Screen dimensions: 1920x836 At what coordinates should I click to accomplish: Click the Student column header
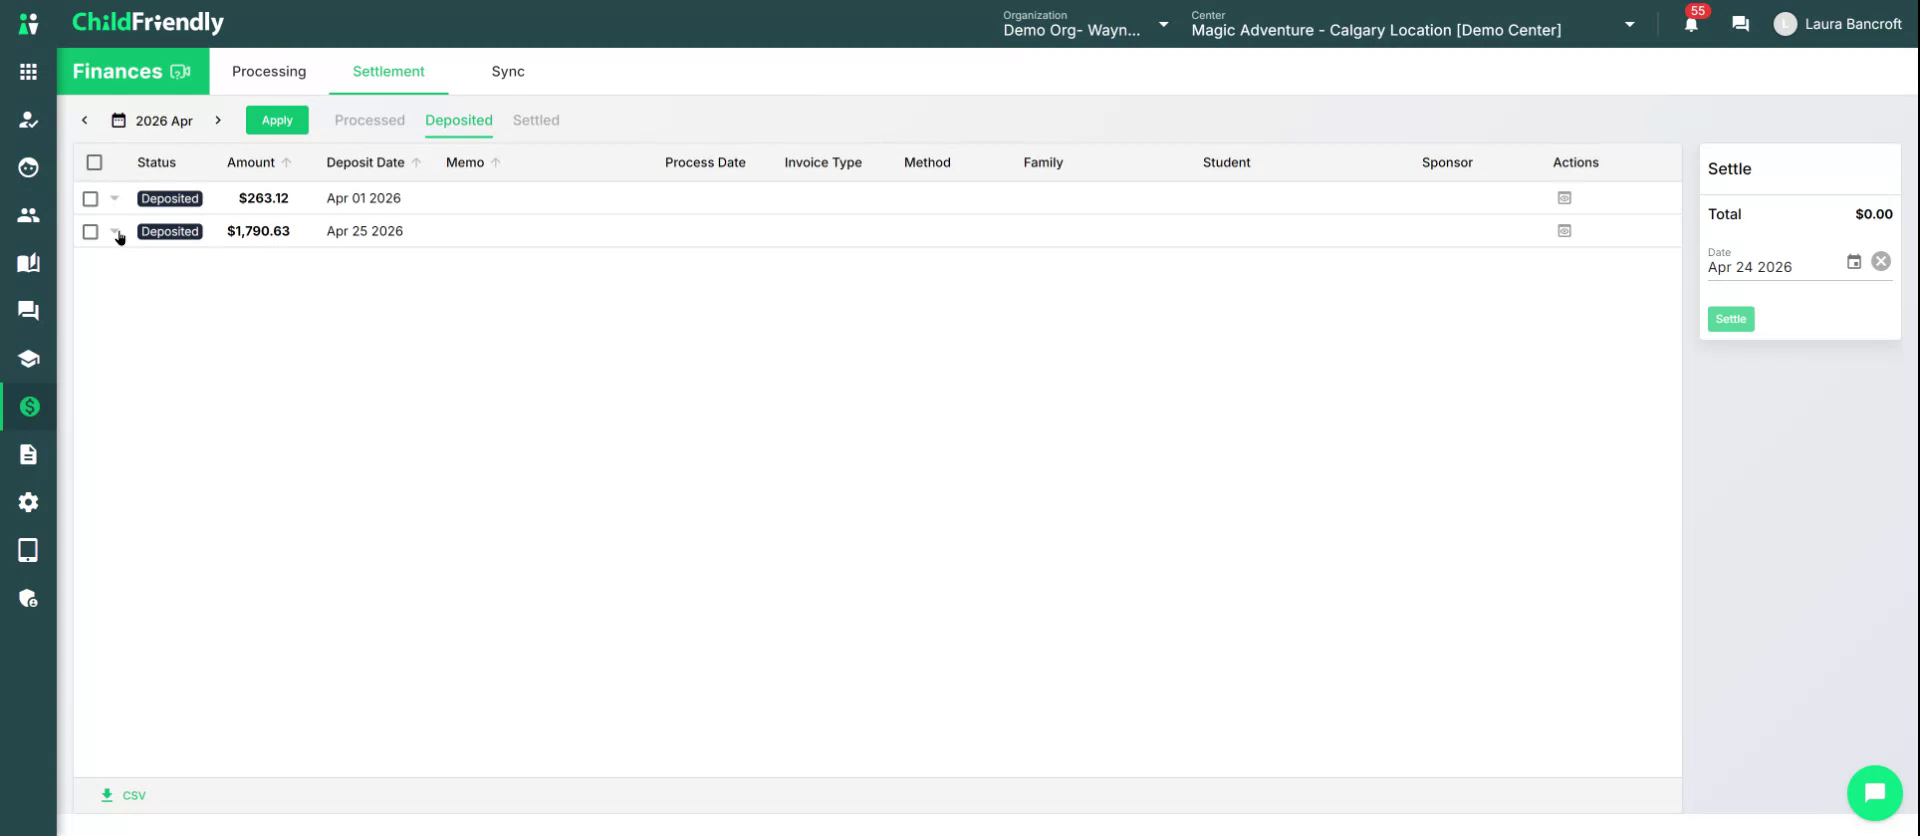pyautogui.click(x=1226, y=162)
